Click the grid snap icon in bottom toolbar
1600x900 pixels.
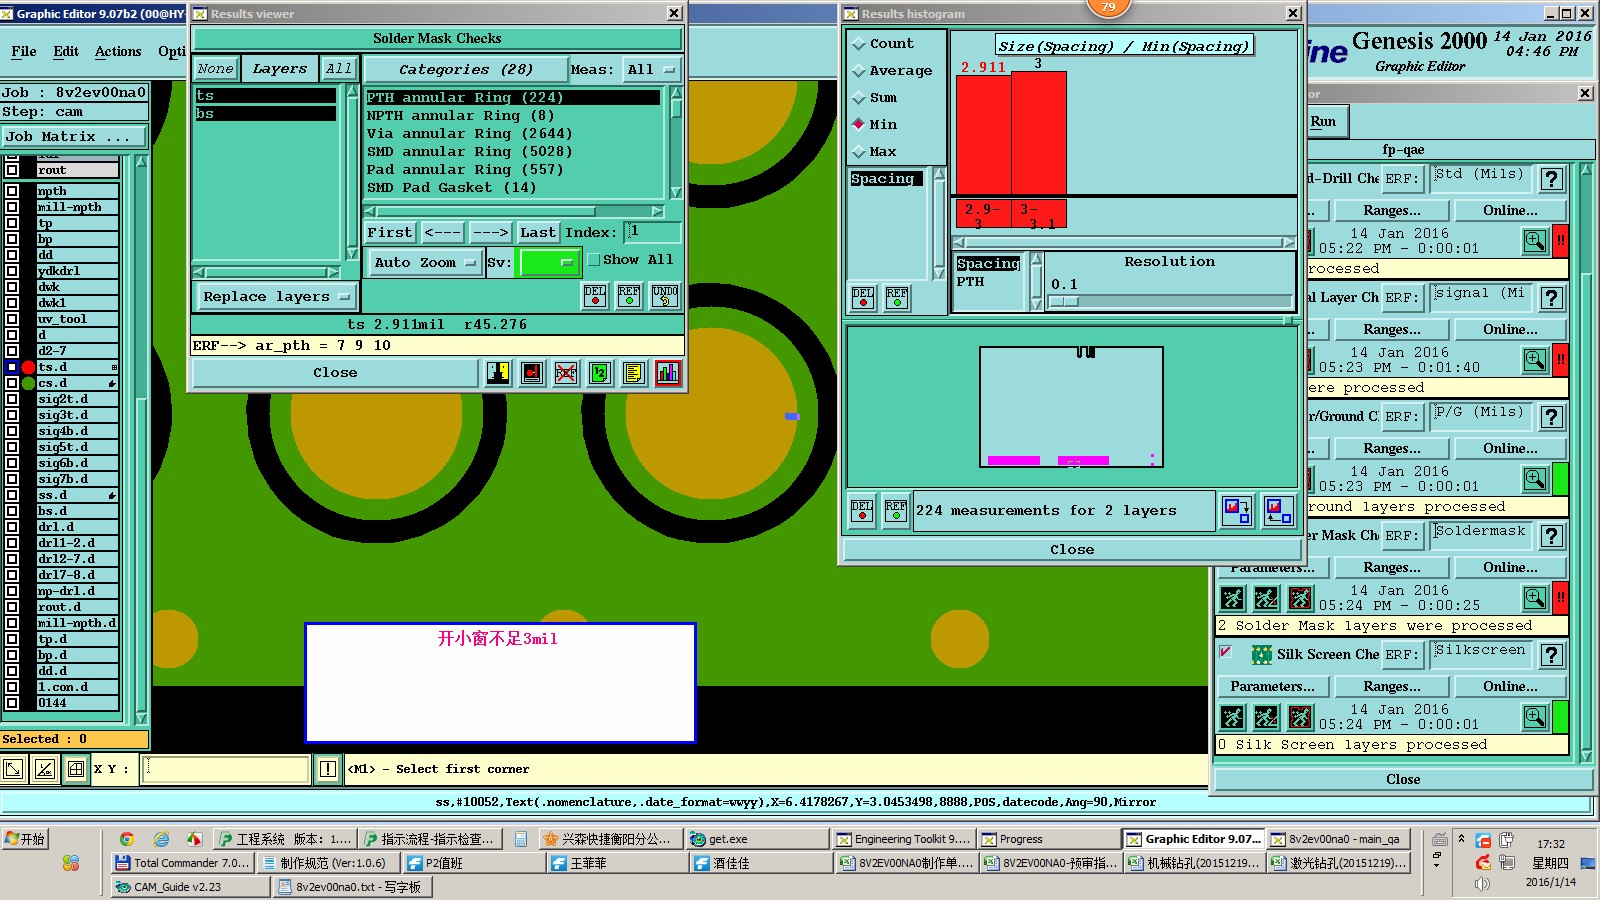click(x=76, y=769)
